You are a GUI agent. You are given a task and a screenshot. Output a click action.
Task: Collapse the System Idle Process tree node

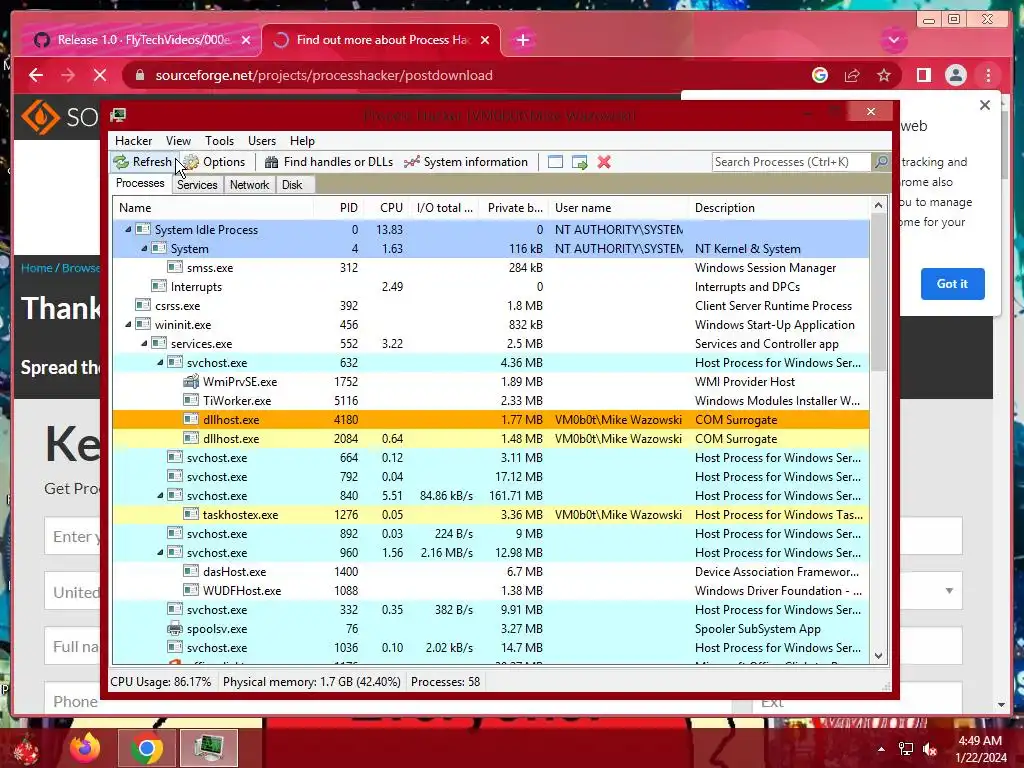[129, 230]
